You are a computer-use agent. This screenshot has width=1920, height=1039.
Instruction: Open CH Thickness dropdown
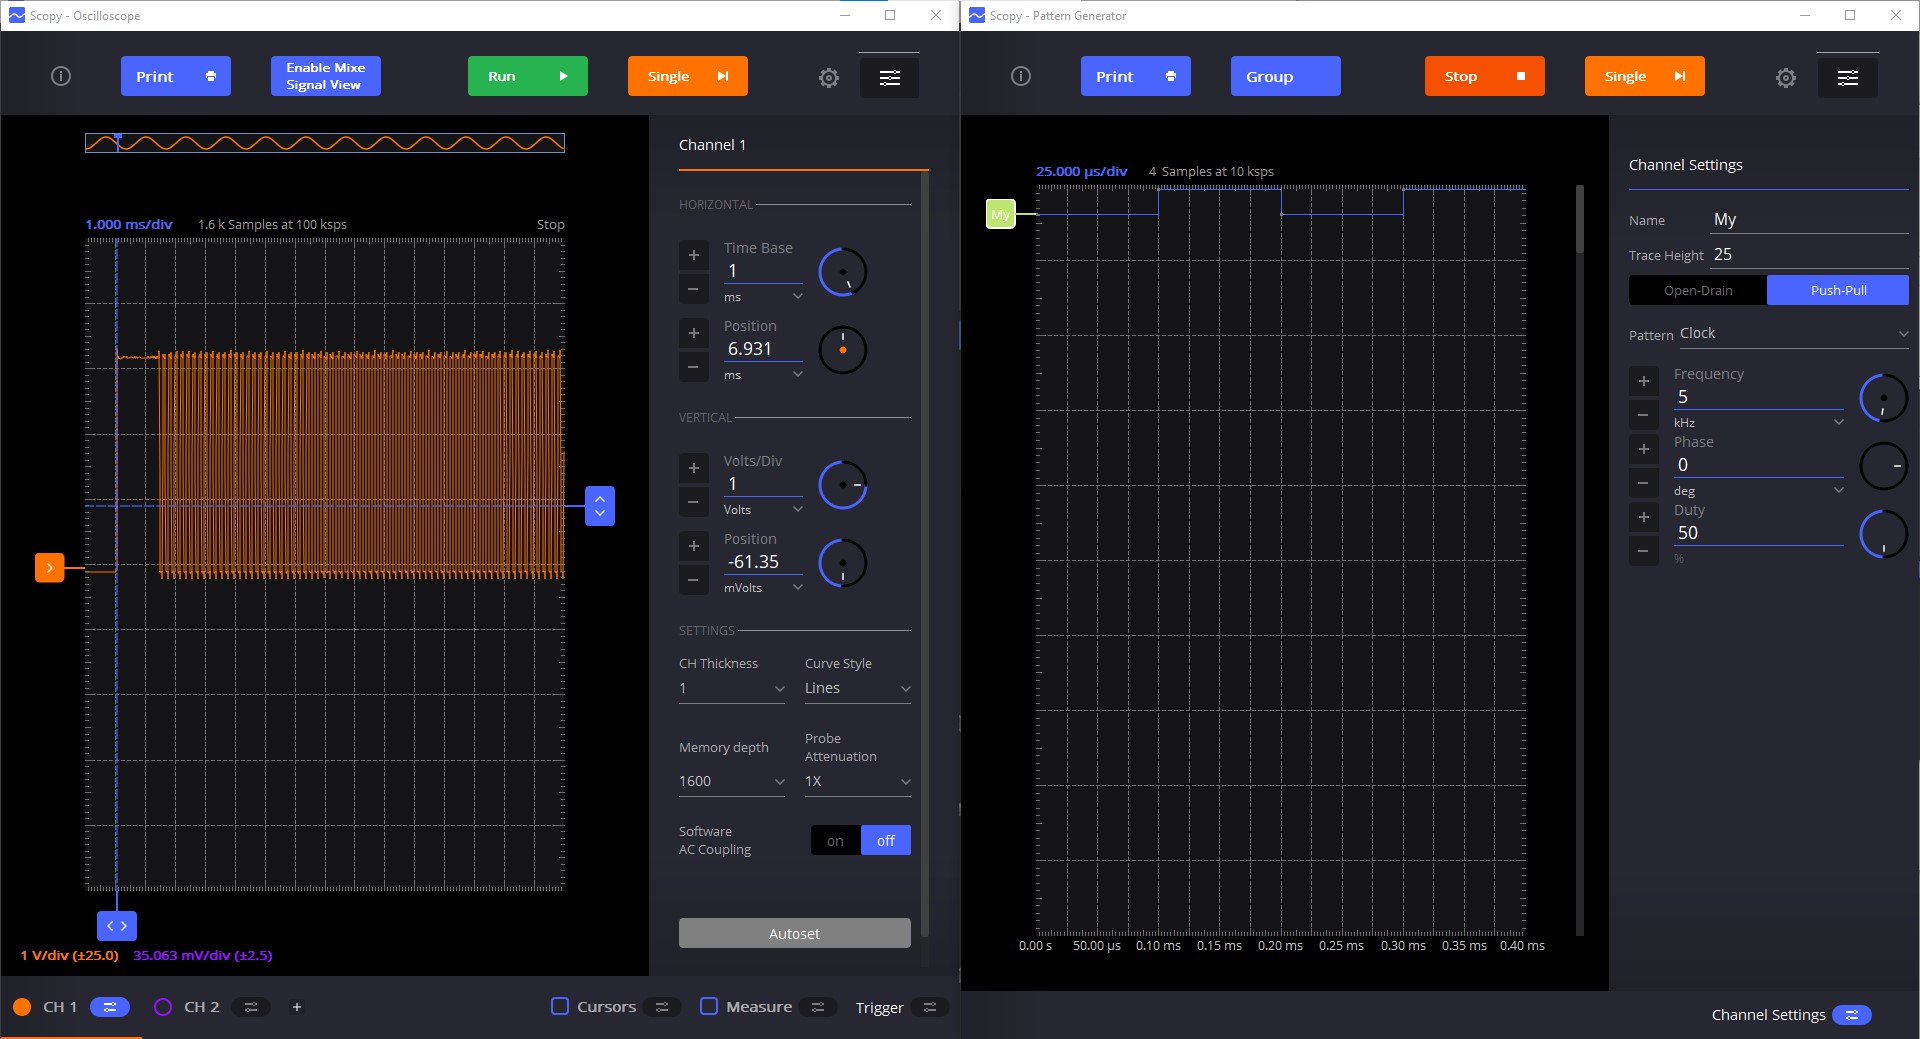732,689
